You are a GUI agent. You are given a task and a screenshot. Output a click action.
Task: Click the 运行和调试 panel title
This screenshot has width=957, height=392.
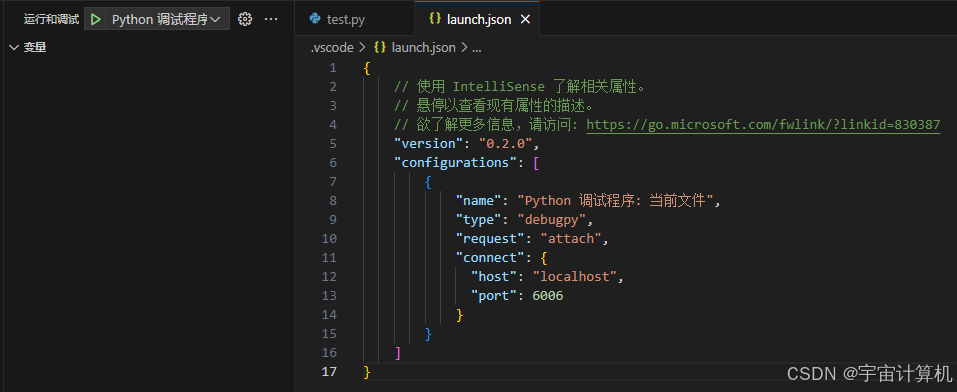pos(51,20)
